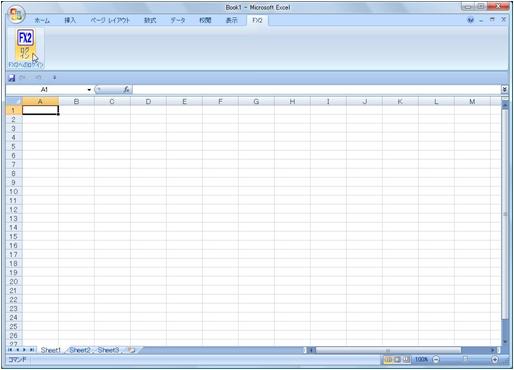Insert new worksheet tab icon
The height and width of the screenshot is (370, 514).
point(132,350)
